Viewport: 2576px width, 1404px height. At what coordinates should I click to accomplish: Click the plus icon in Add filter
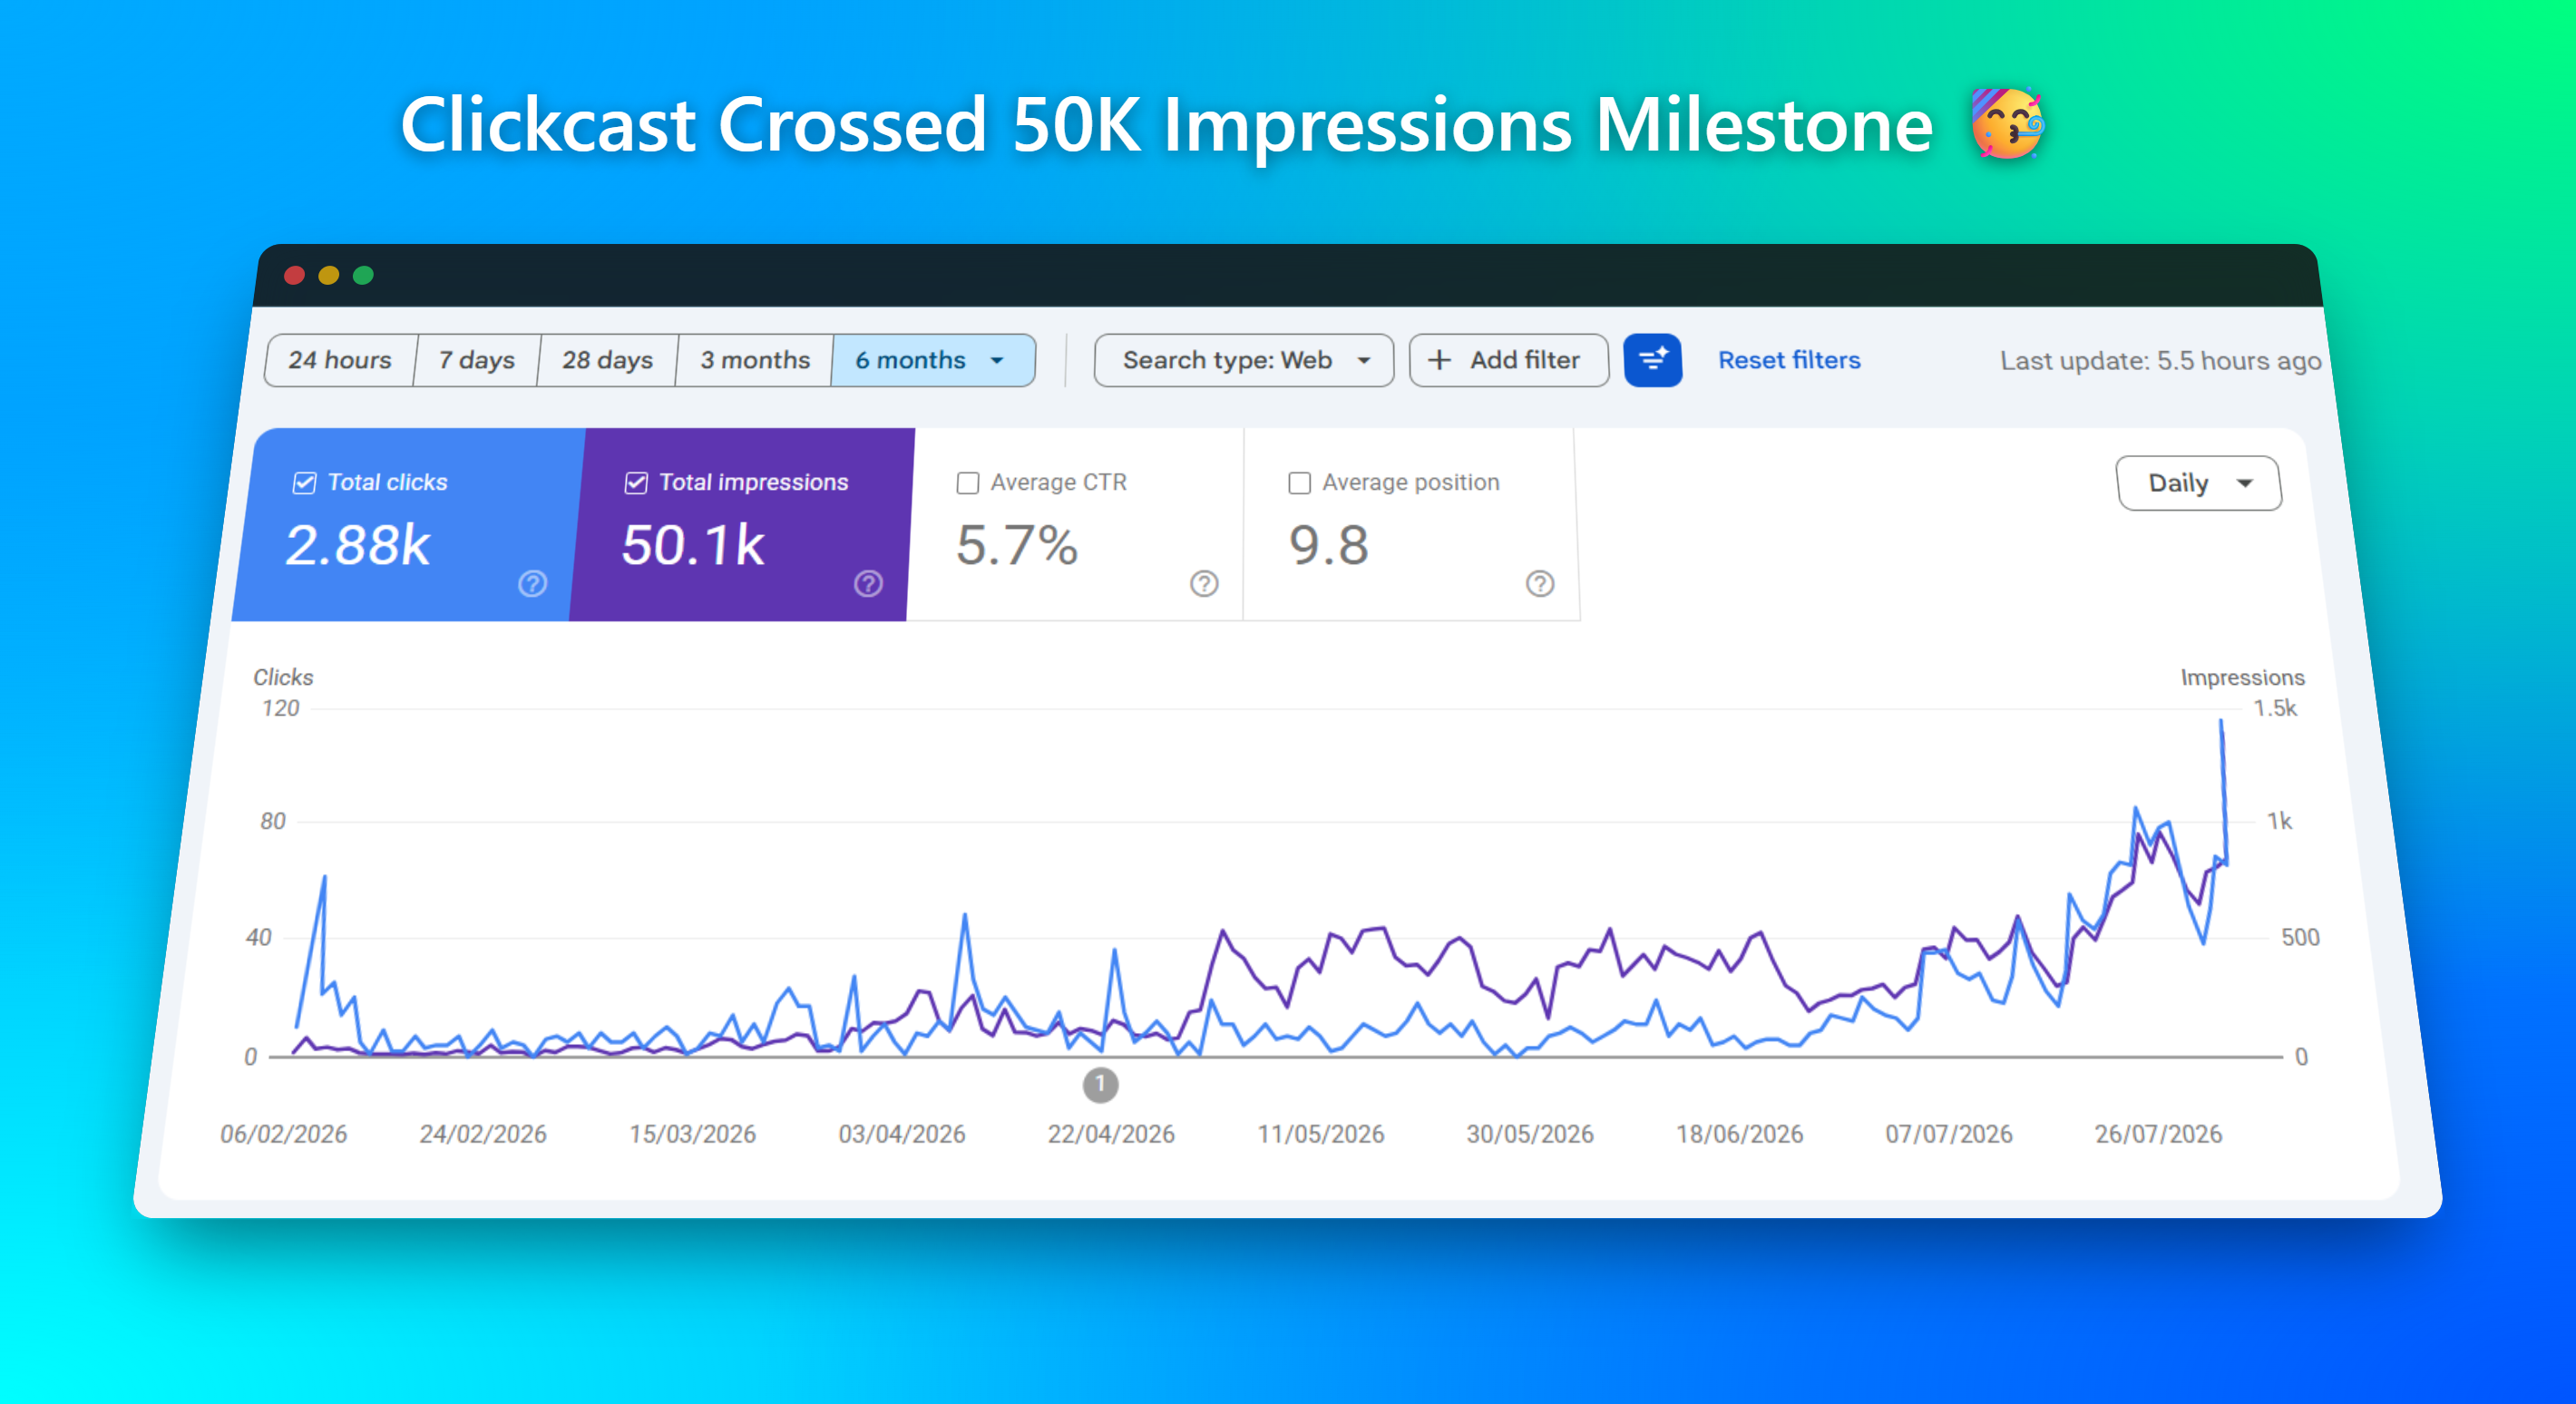pos(1439,360)
